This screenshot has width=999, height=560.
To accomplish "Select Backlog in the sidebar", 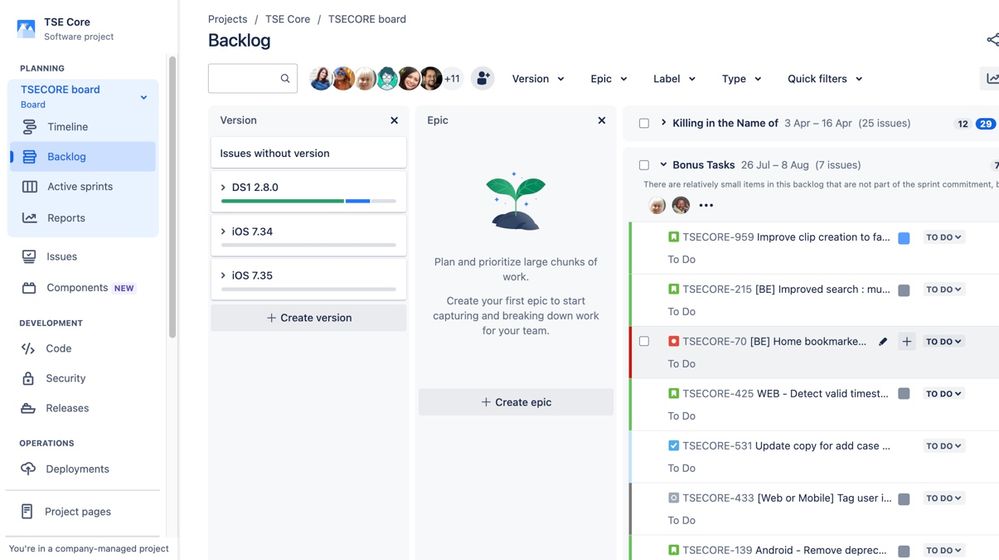I will (x=82, y=157).
